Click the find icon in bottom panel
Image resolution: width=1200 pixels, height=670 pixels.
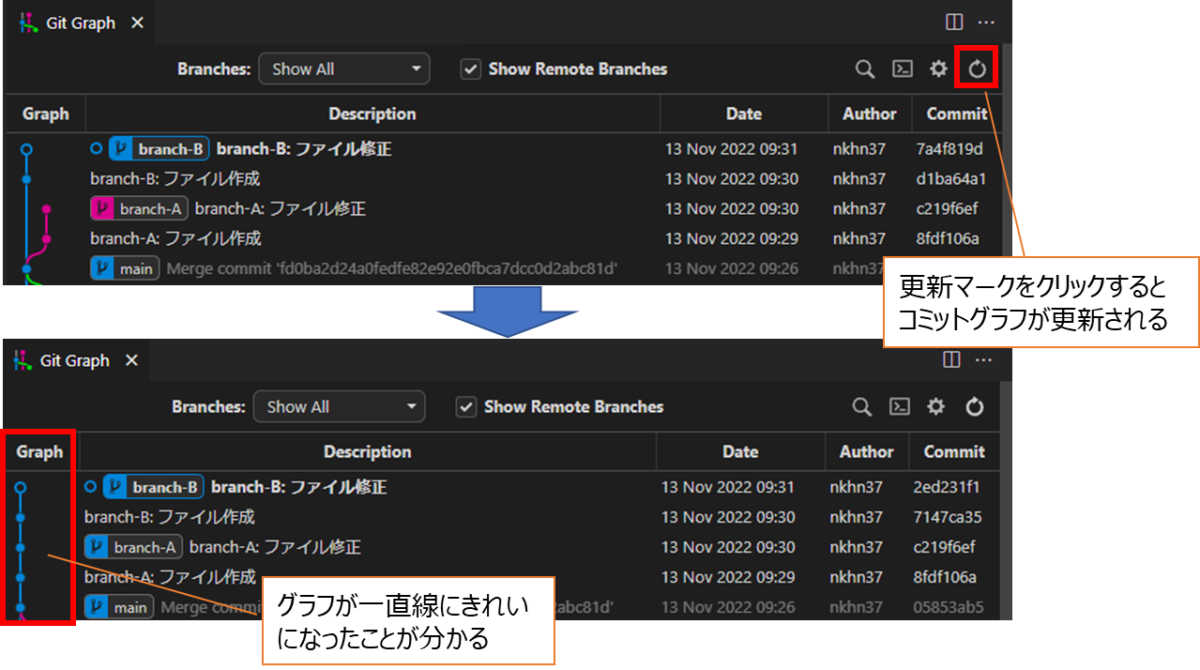pos(862,407)
